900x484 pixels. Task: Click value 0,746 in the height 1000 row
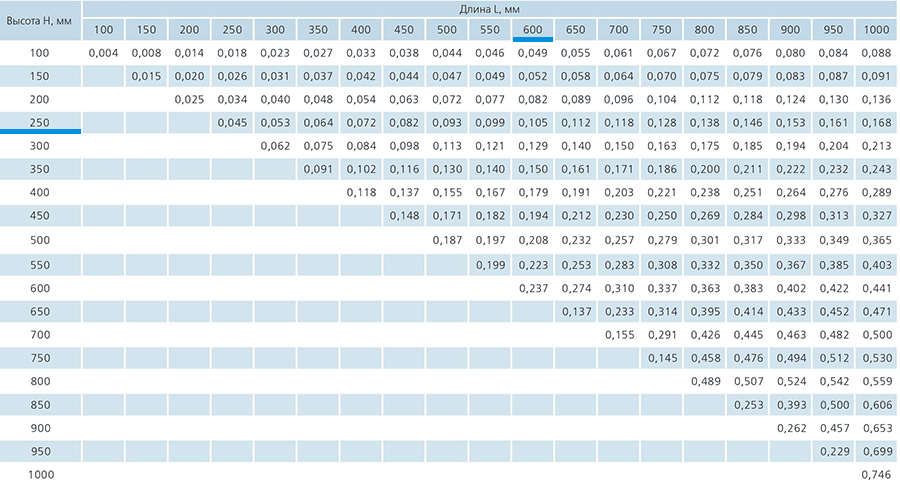click(x=876, y=475)
